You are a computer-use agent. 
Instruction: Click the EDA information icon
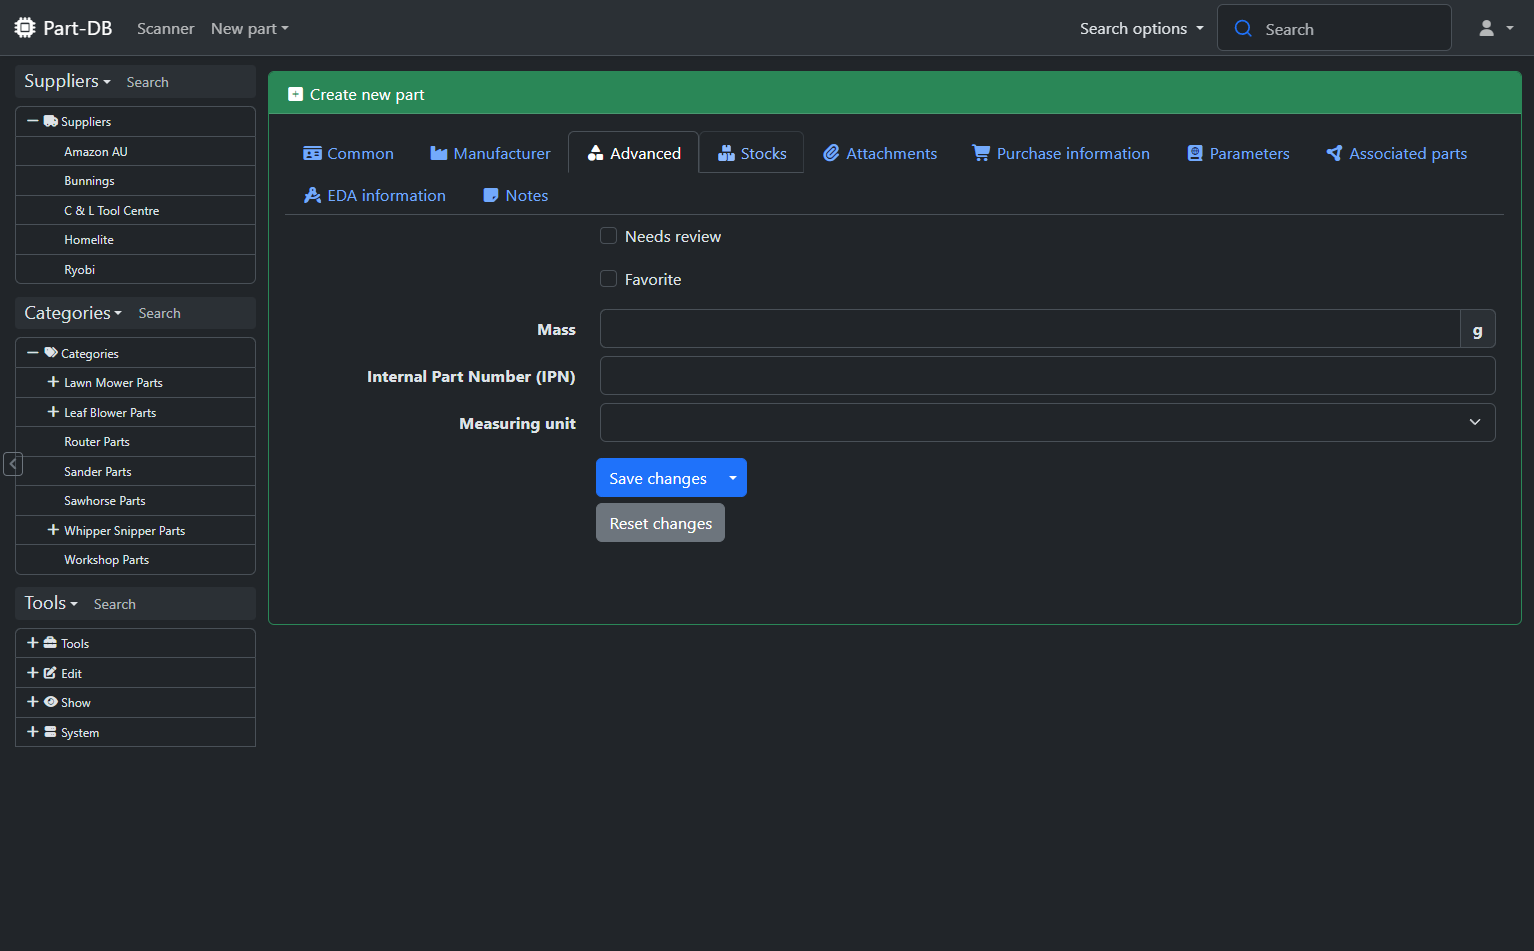[312, 195]
